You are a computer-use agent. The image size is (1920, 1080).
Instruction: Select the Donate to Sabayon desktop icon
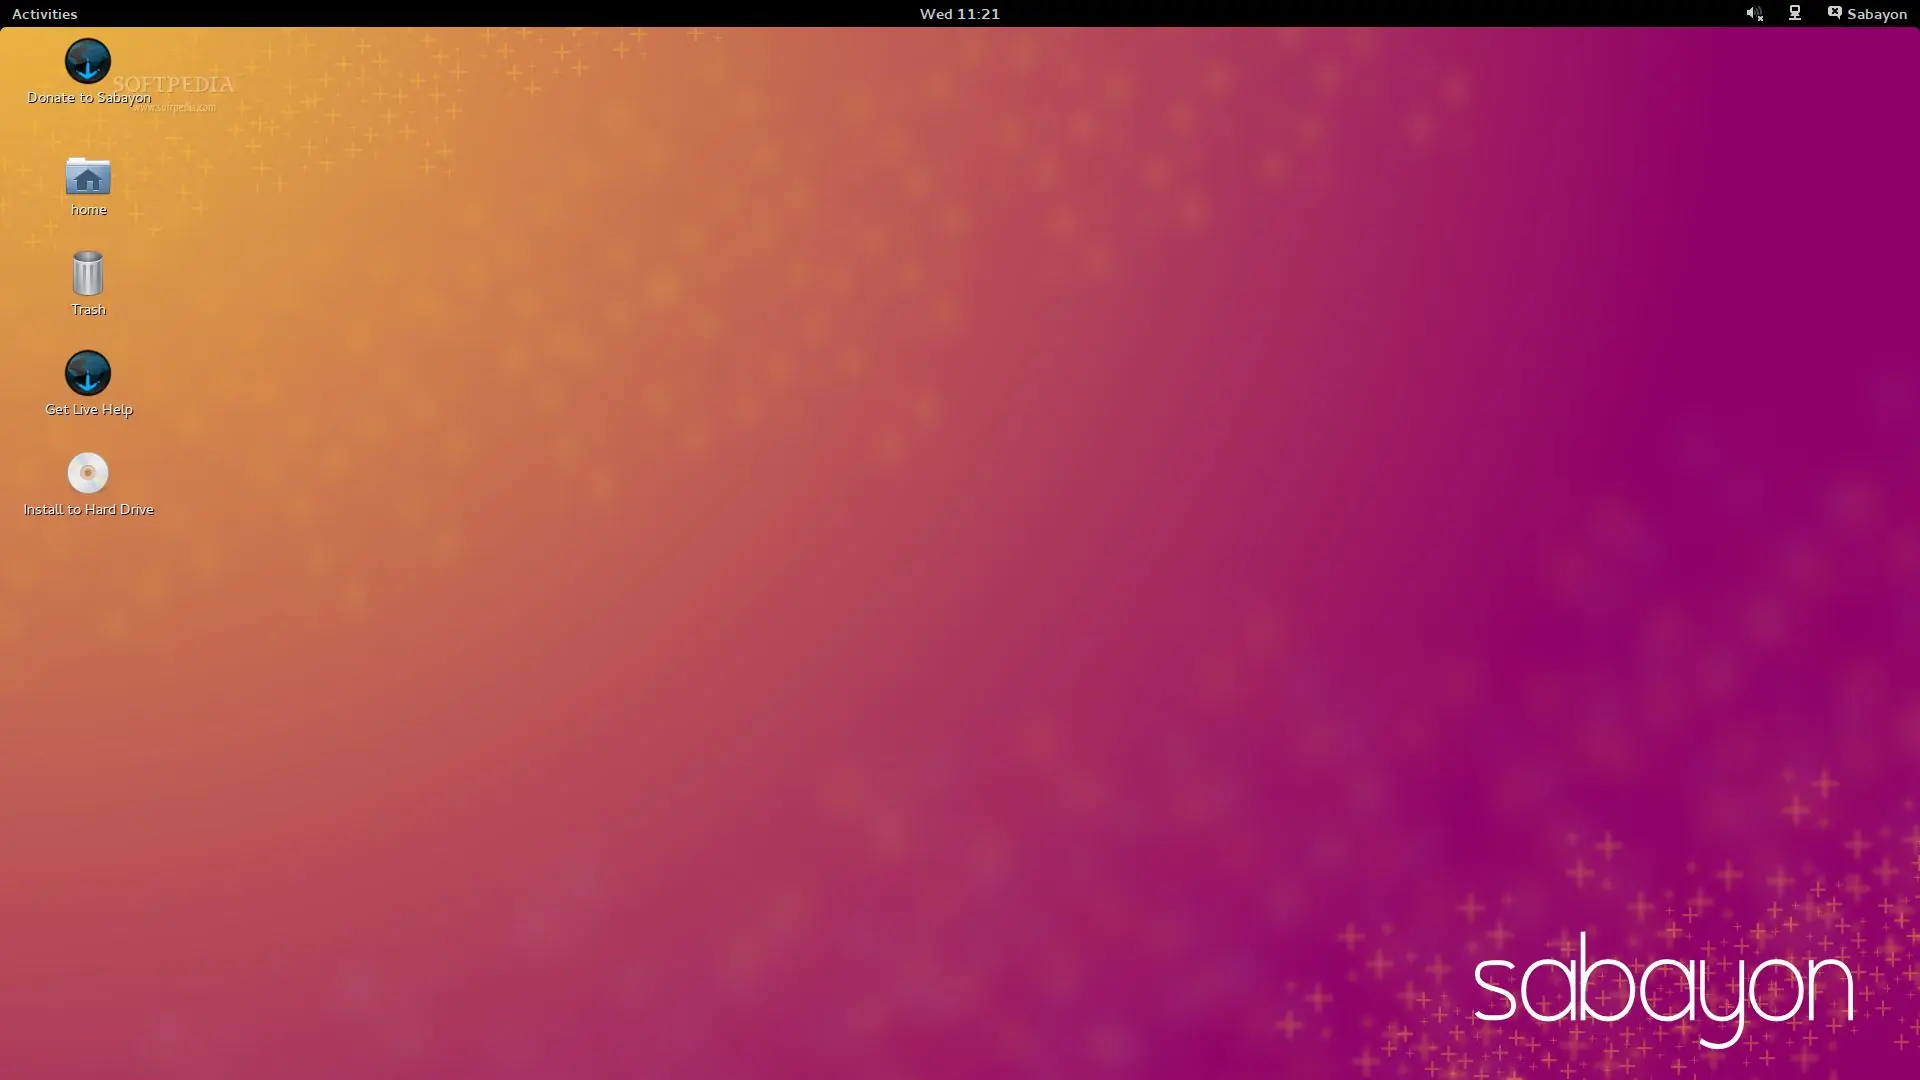click(x=88, y=61)
